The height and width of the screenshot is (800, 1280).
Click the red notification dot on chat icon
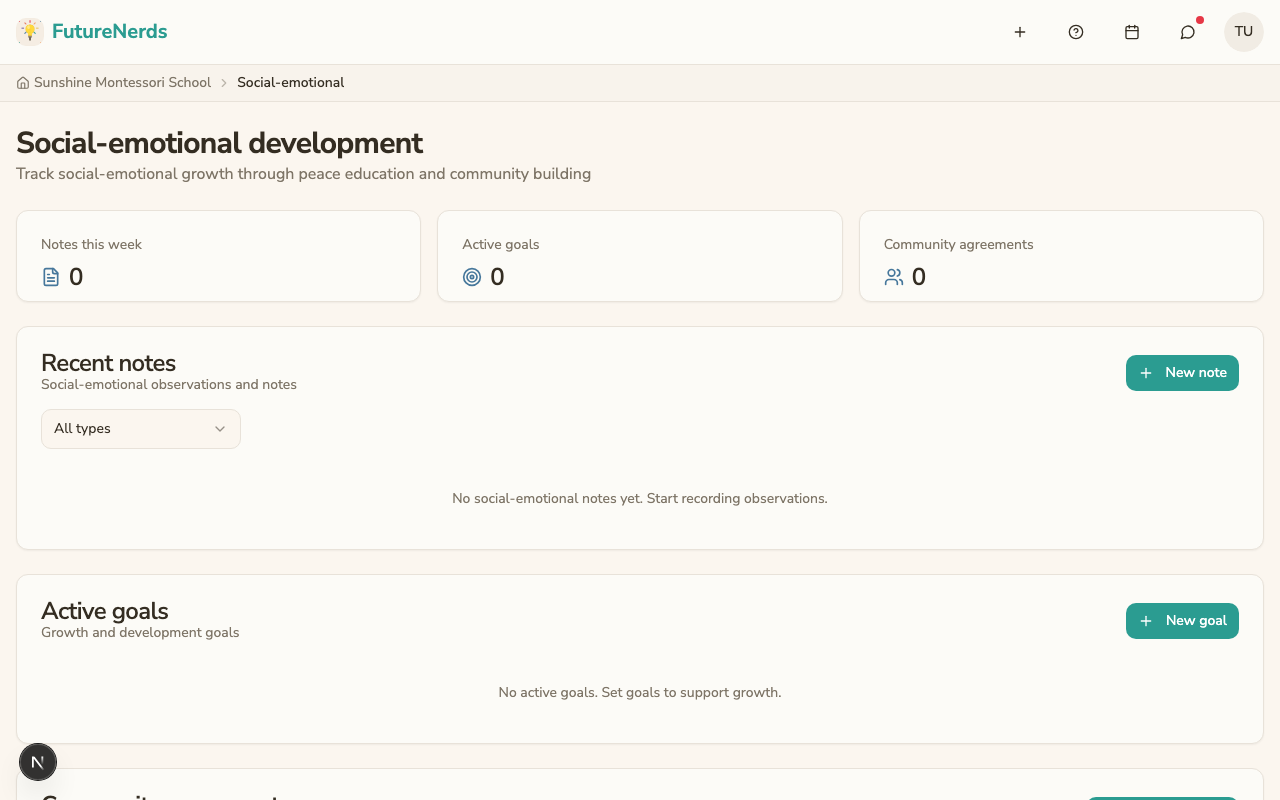pos(1199,19)
